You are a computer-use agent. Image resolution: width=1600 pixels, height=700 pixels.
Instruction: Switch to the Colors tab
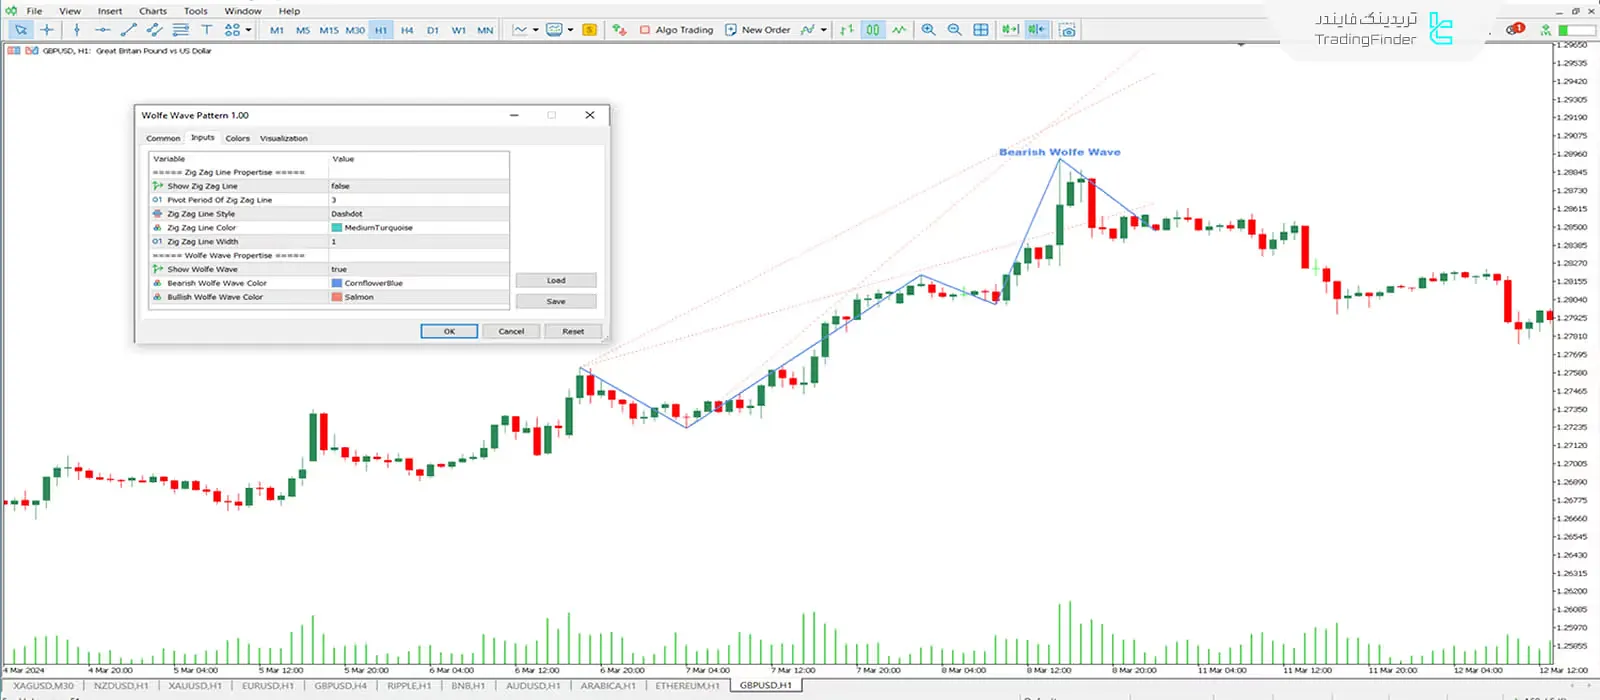[x=237, y=139]
